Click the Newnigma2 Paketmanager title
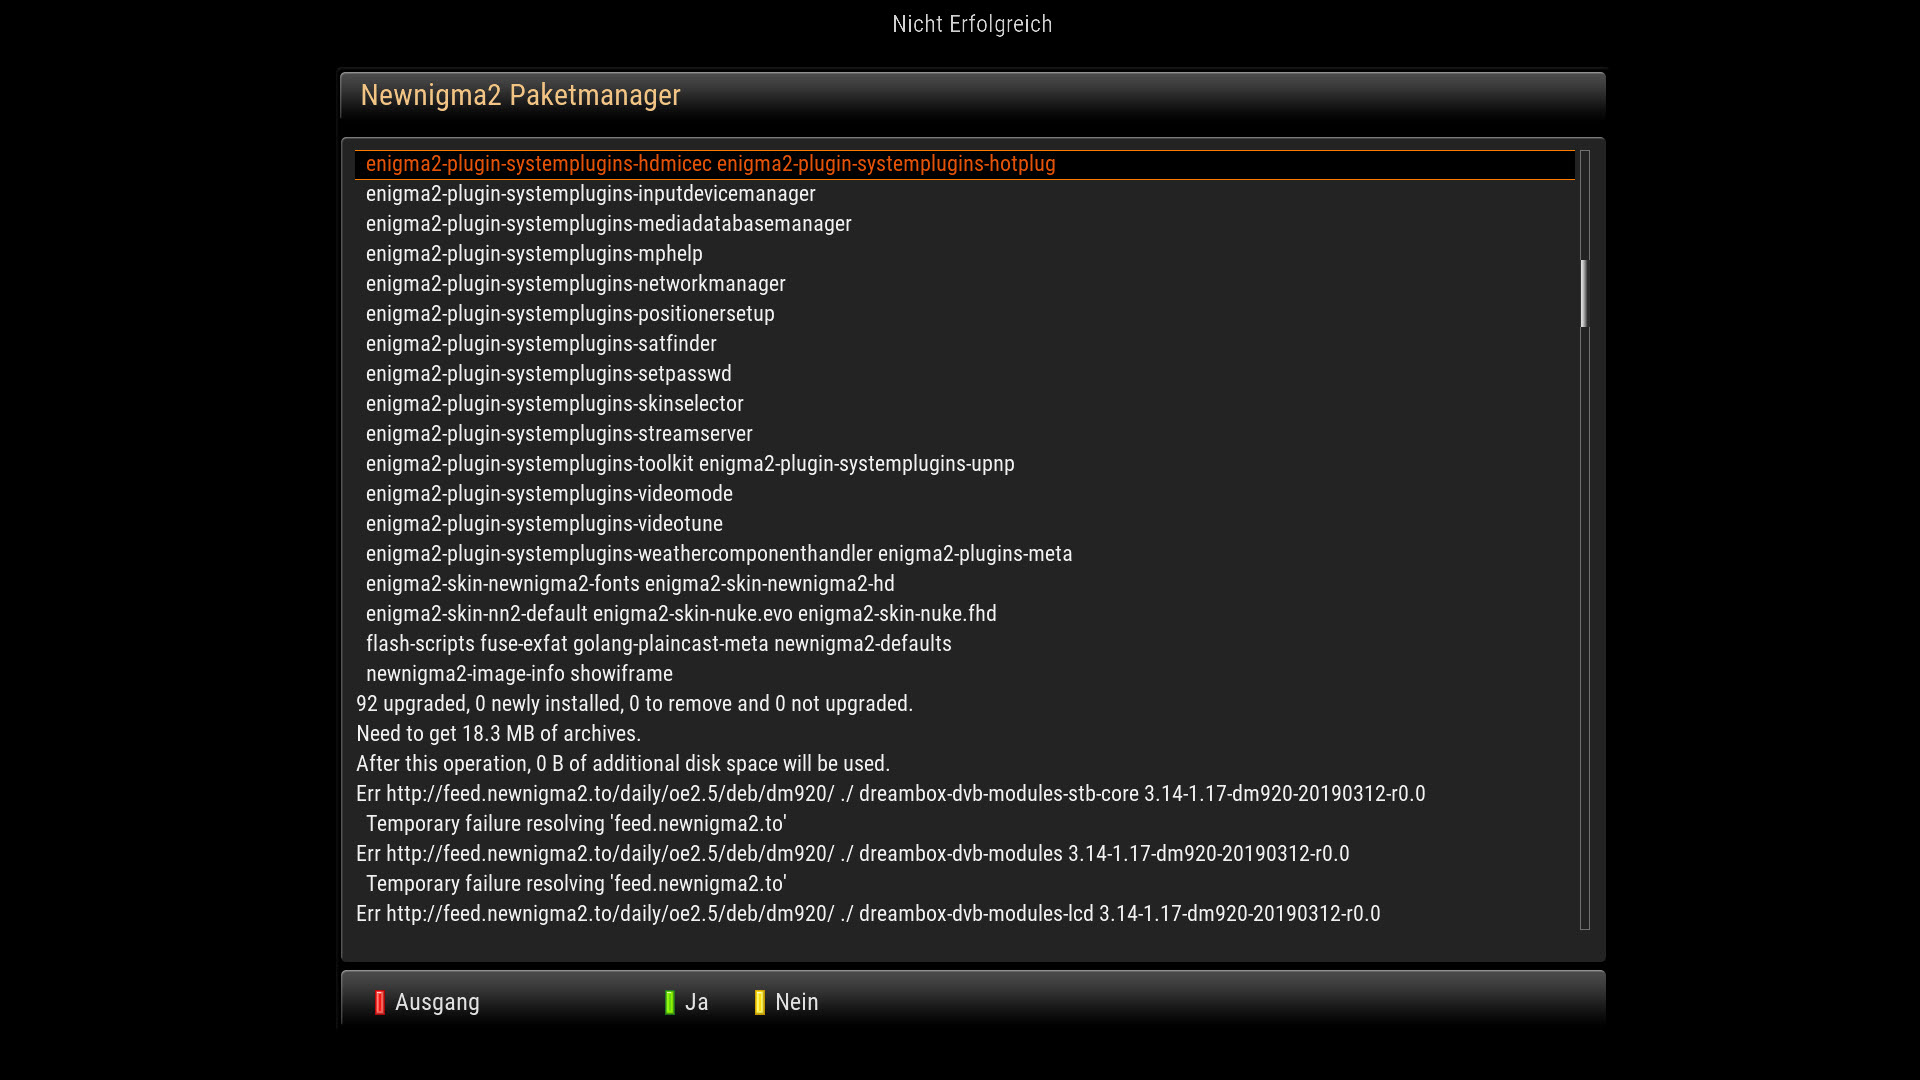The image size is (1920, 1080). [x=520, y=95]
